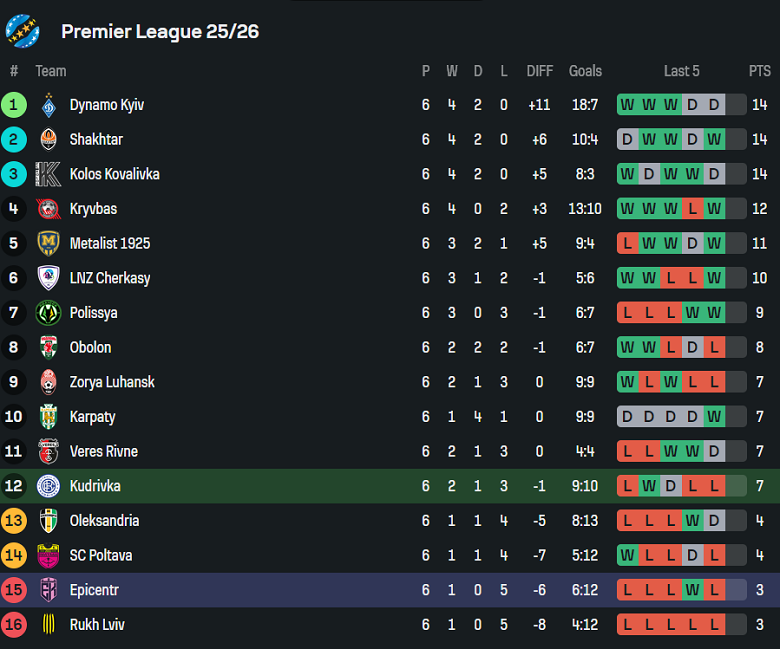Click the Last 5 column header
This screenshot has width=780, height=649.
(681, 71)
